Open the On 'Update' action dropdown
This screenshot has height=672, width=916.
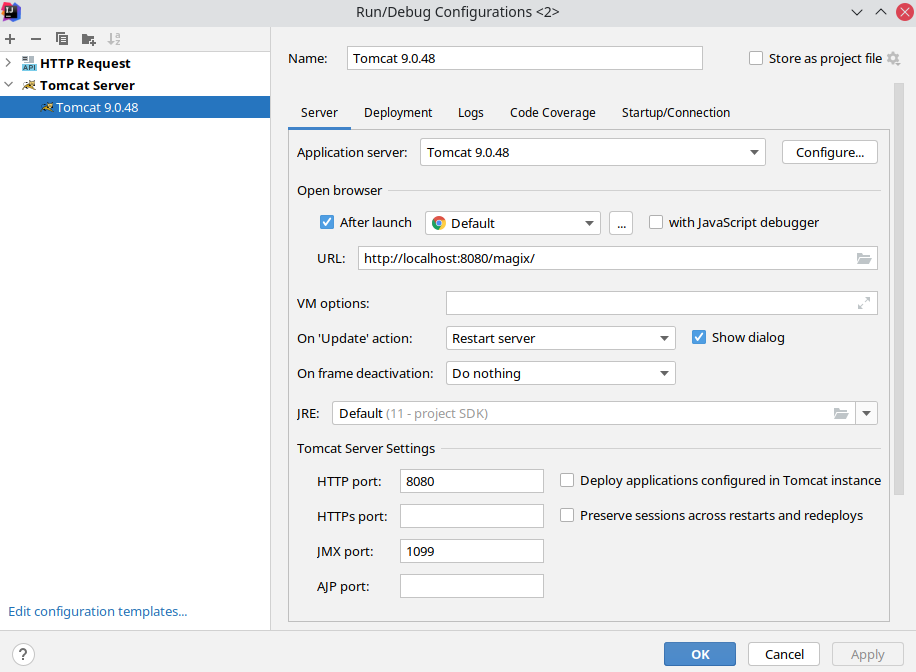click(x=560, y=338)
